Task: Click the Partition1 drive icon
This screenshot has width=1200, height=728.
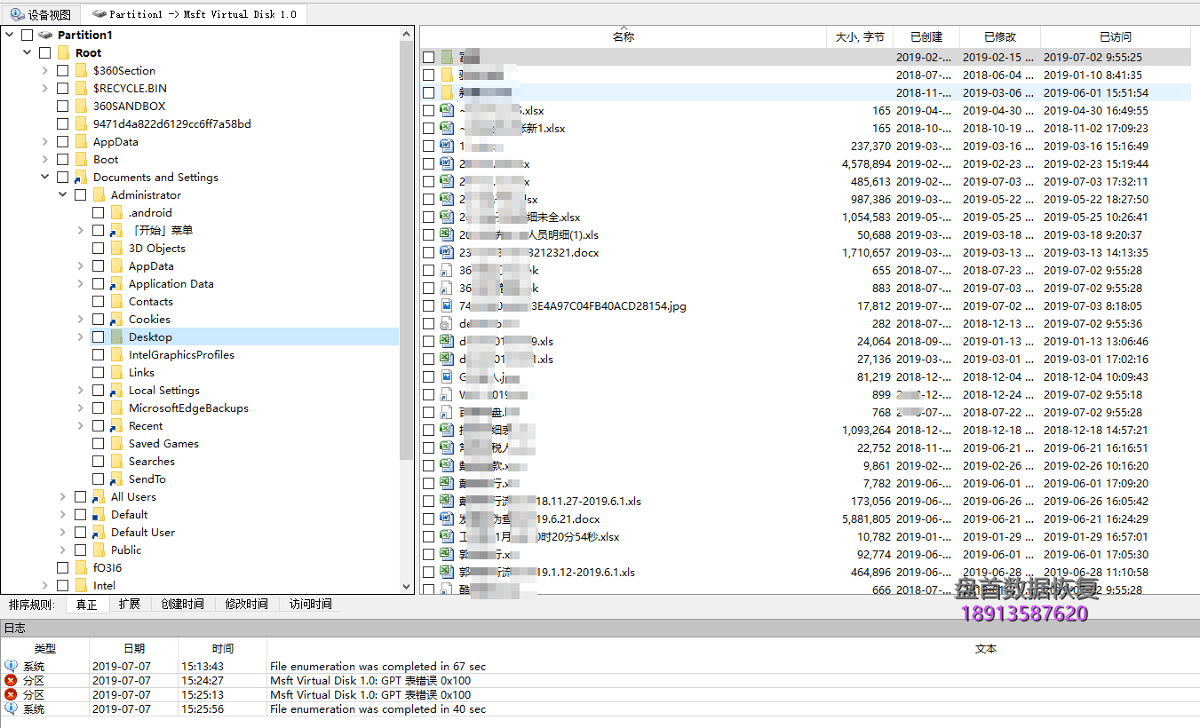Action: tap(45, 35)
